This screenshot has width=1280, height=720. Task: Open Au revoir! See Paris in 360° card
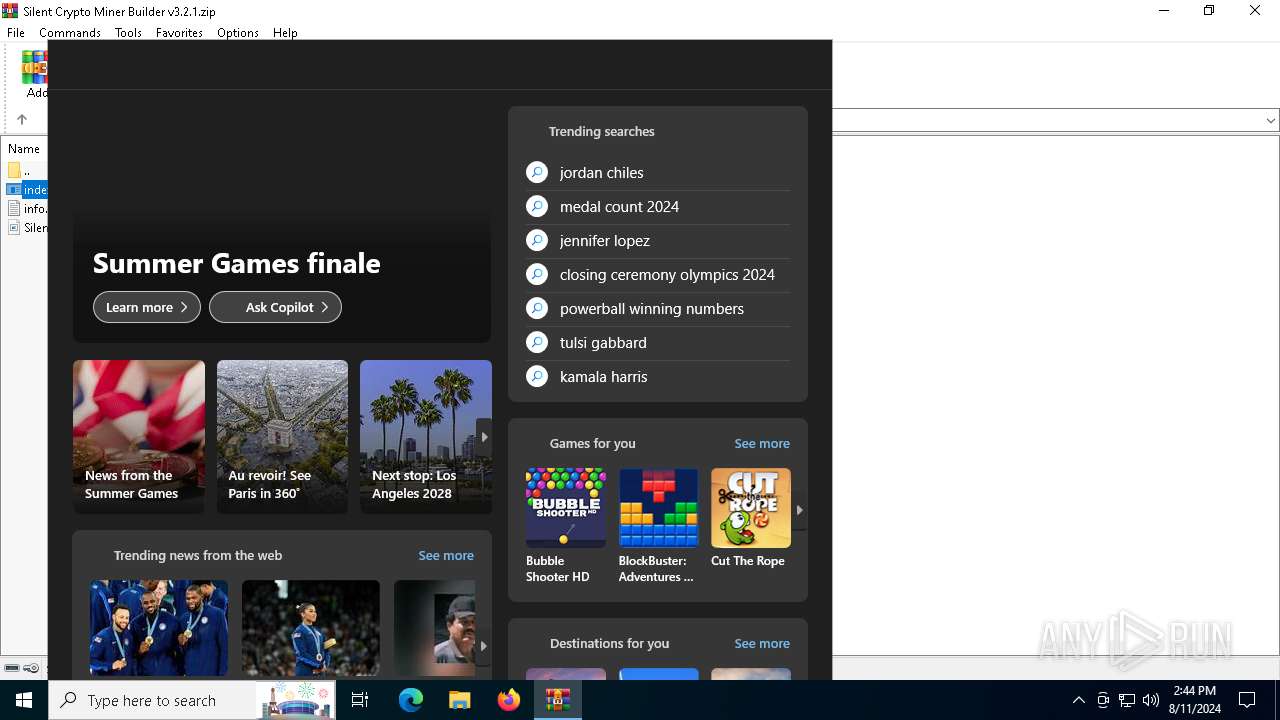click(x=282, y=437)
